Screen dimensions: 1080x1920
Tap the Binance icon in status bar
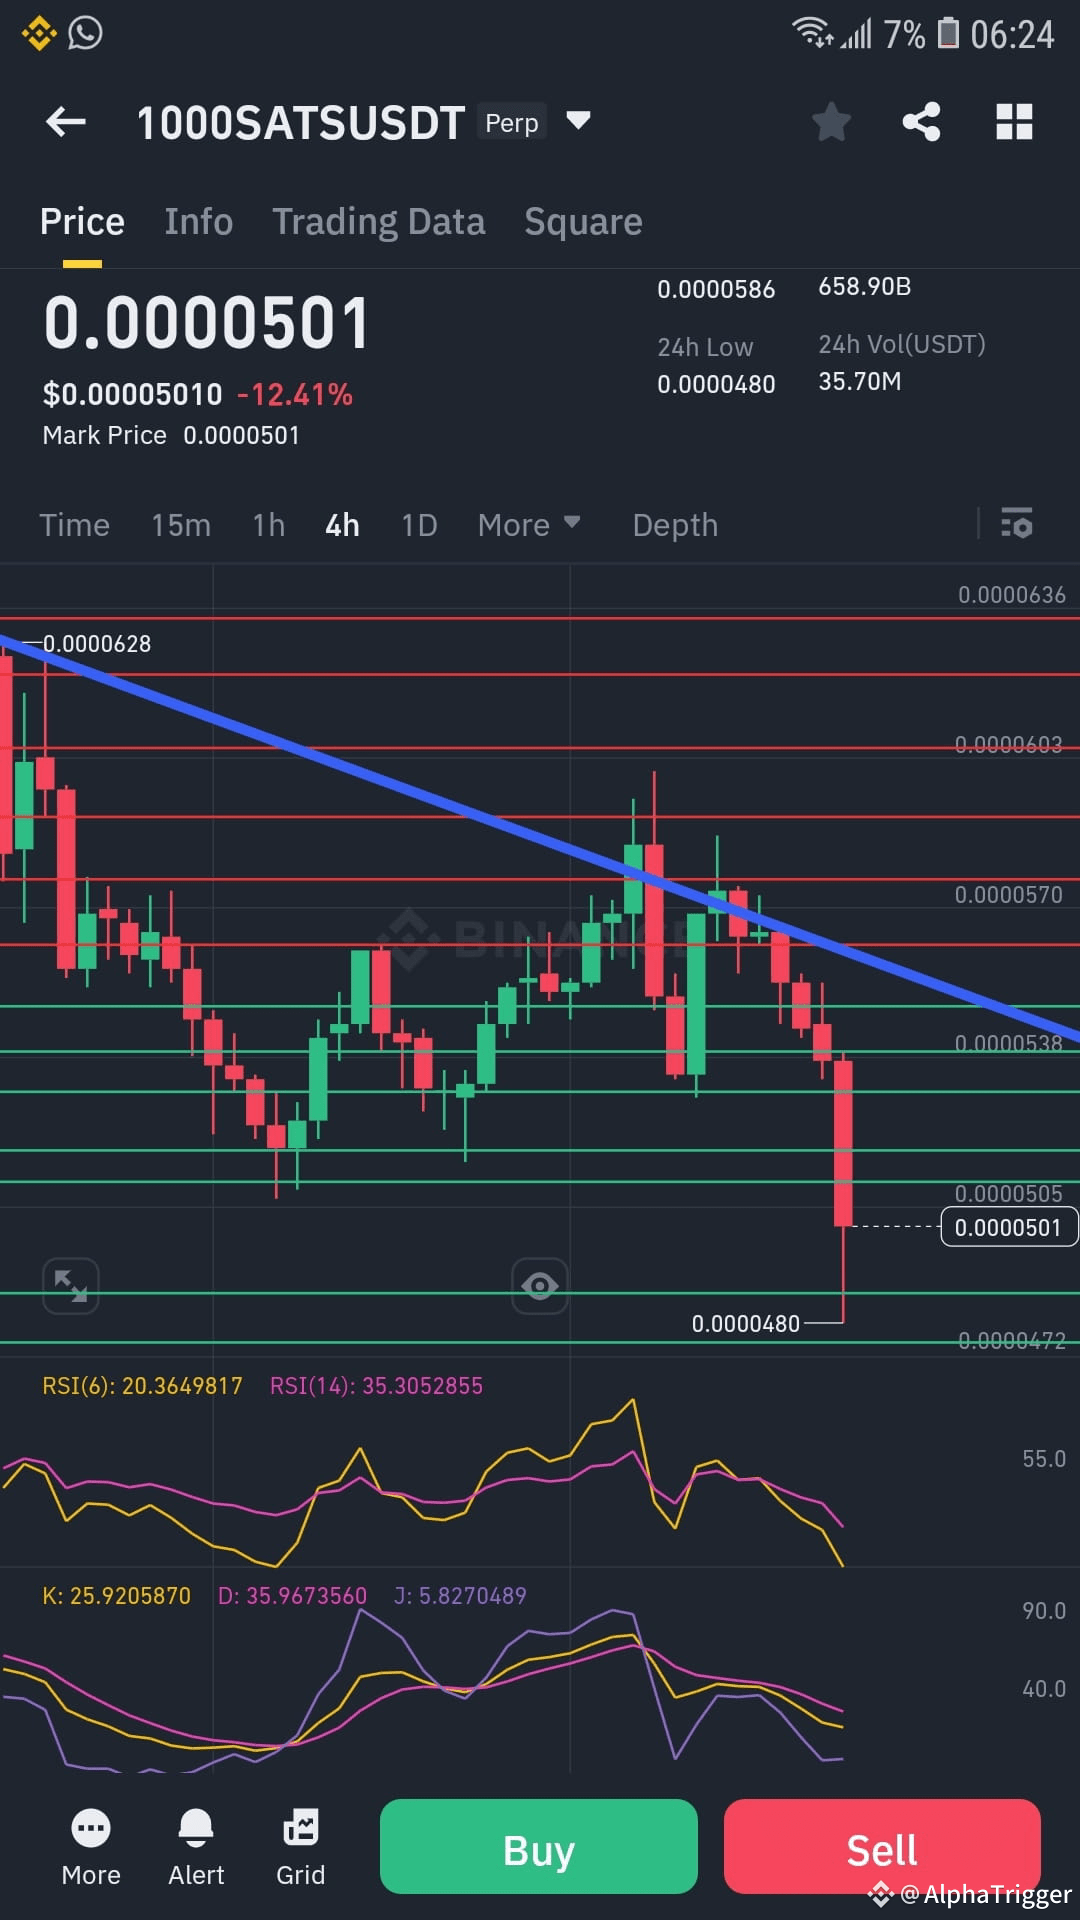pyautogui.click(x=39, y=34)
